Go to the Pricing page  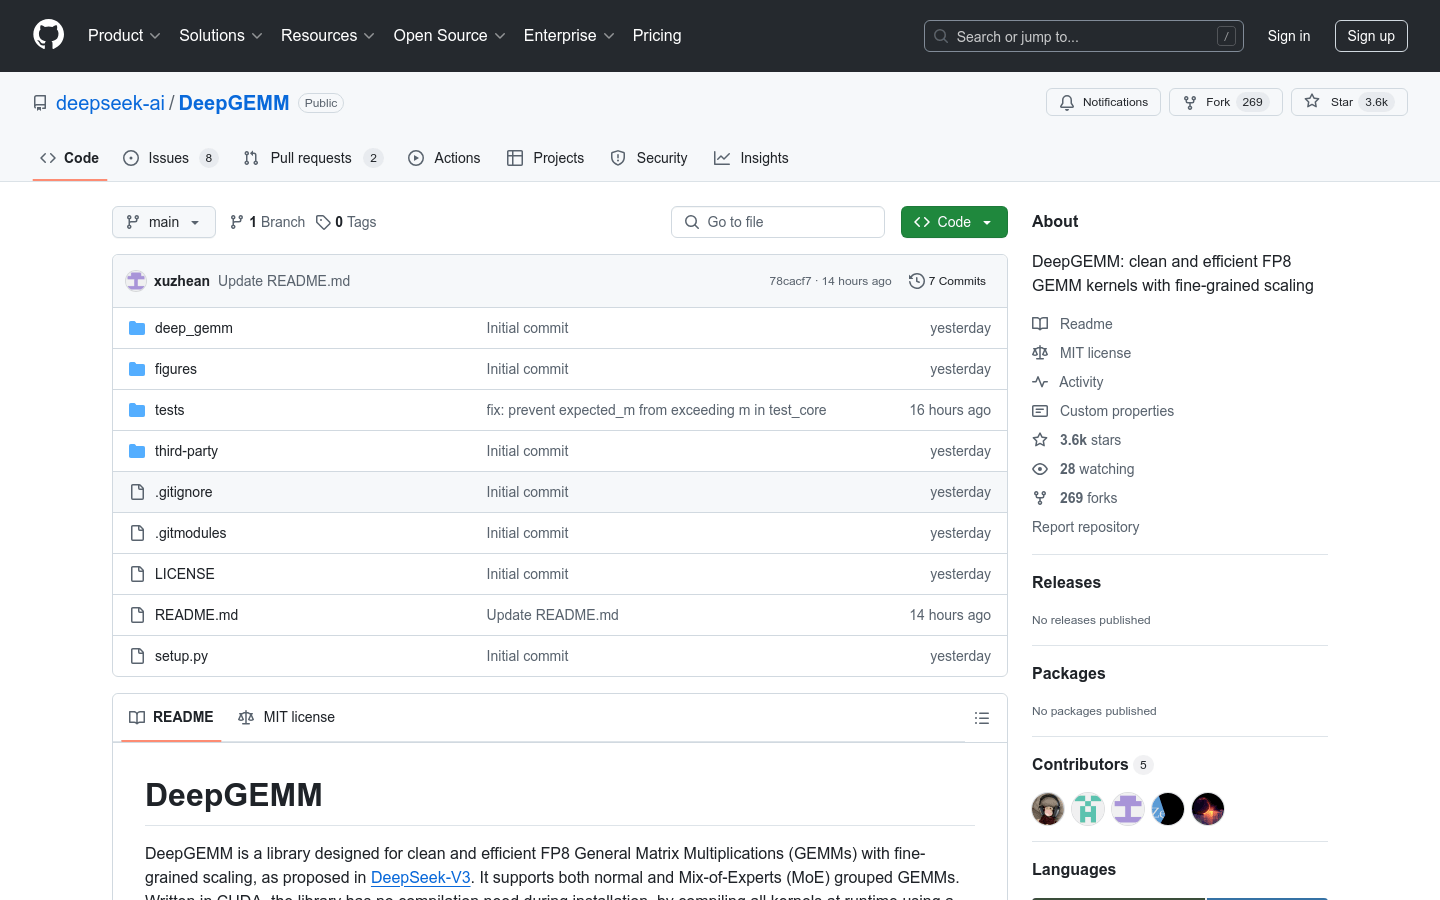657,35
